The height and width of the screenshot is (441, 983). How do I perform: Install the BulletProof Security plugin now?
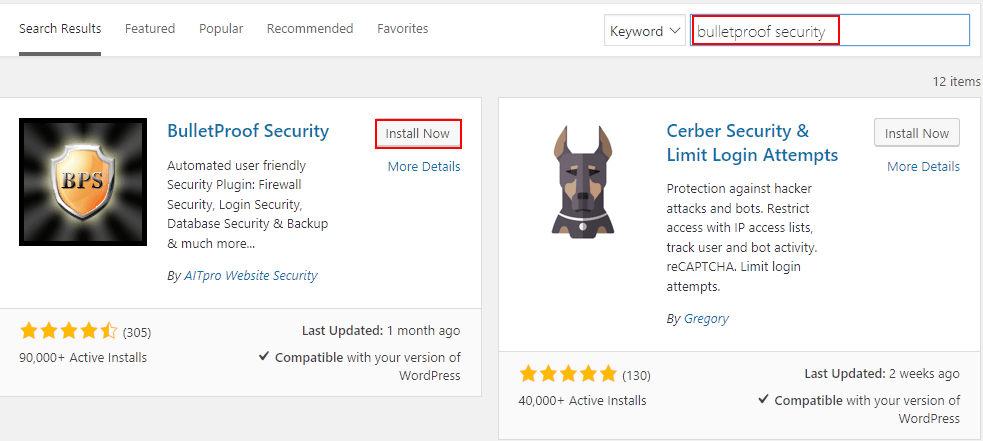click(418, 134)
